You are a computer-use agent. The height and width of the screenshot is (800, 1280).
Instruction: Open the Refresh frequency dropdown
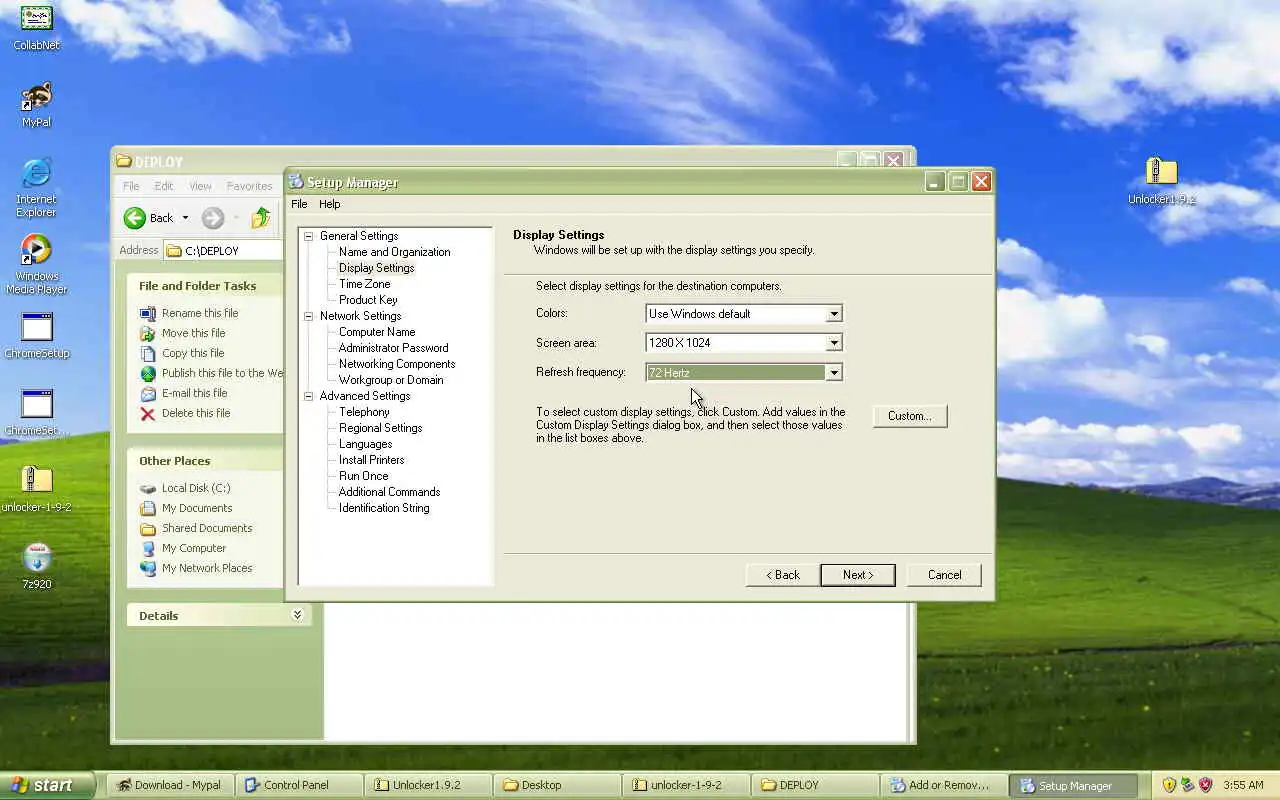833,373
